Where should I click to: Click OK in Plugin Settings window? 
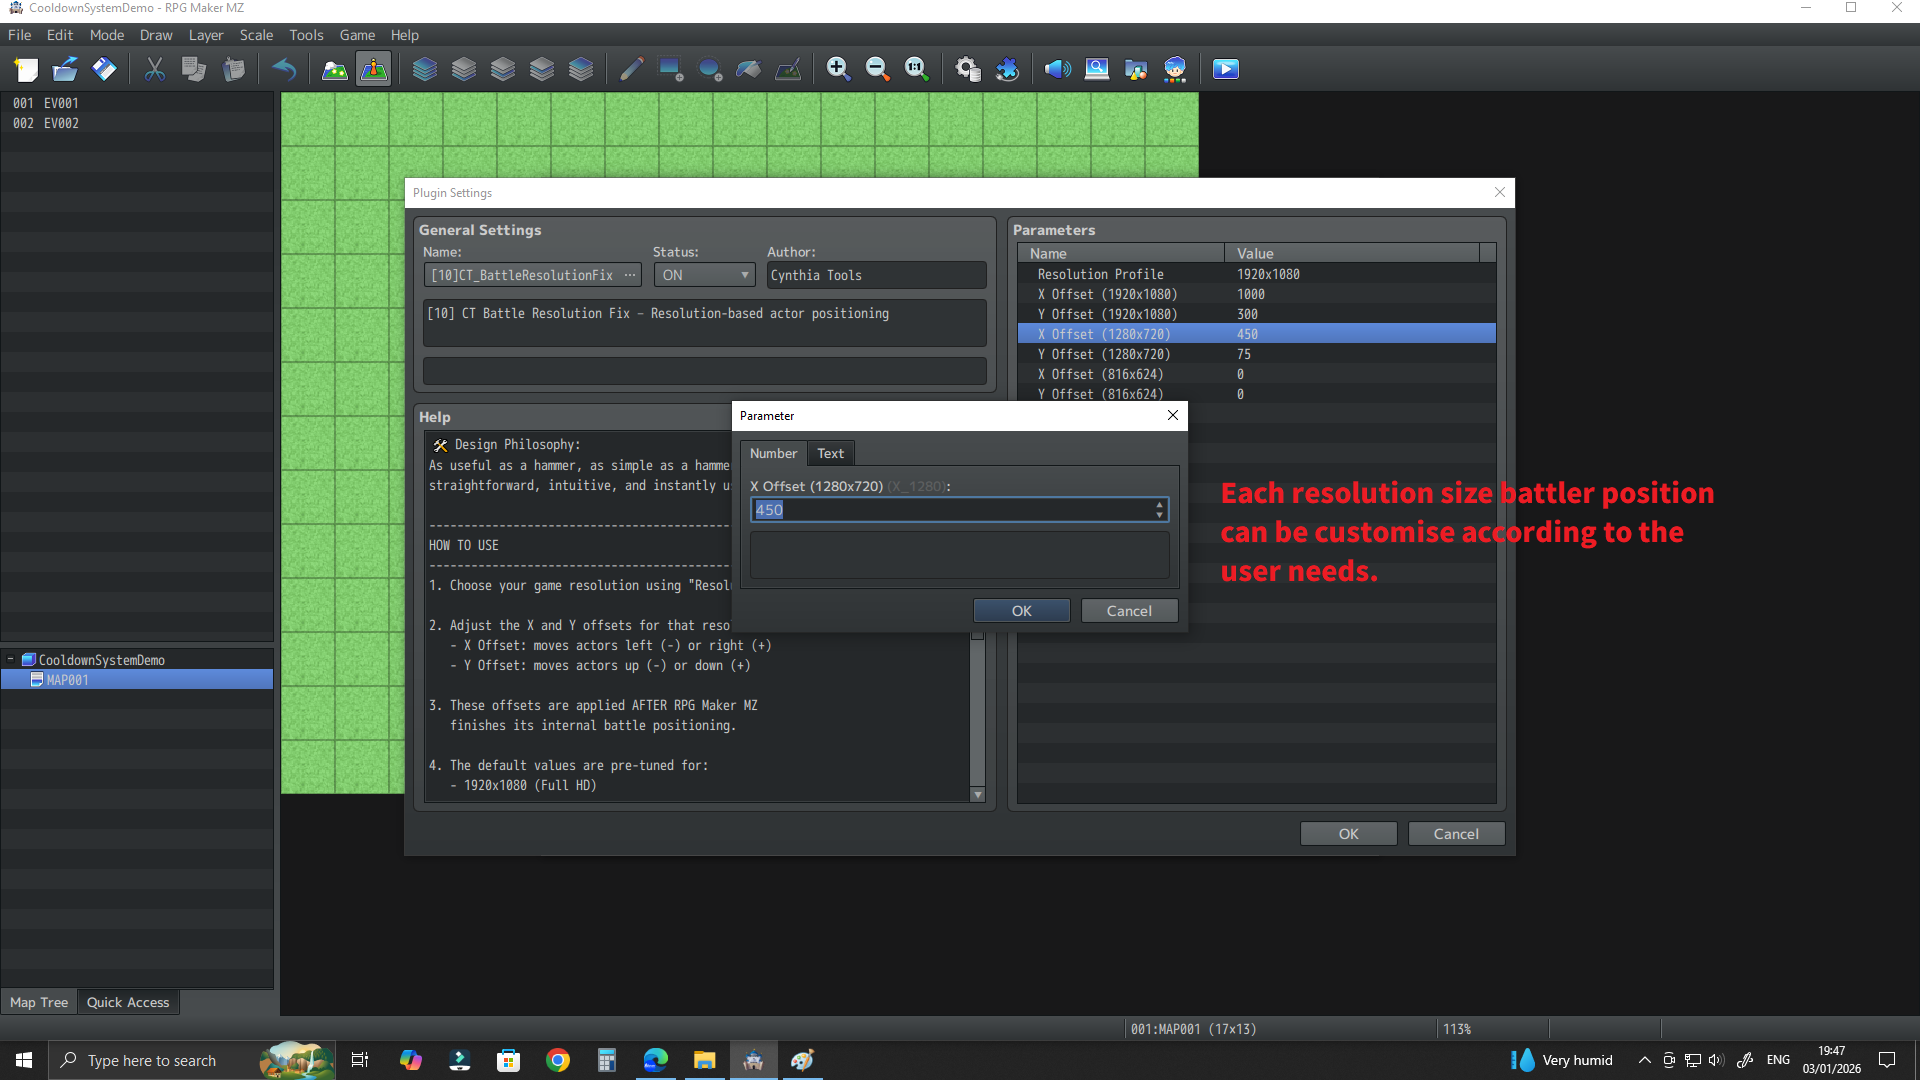click(x=1348, y=834)
